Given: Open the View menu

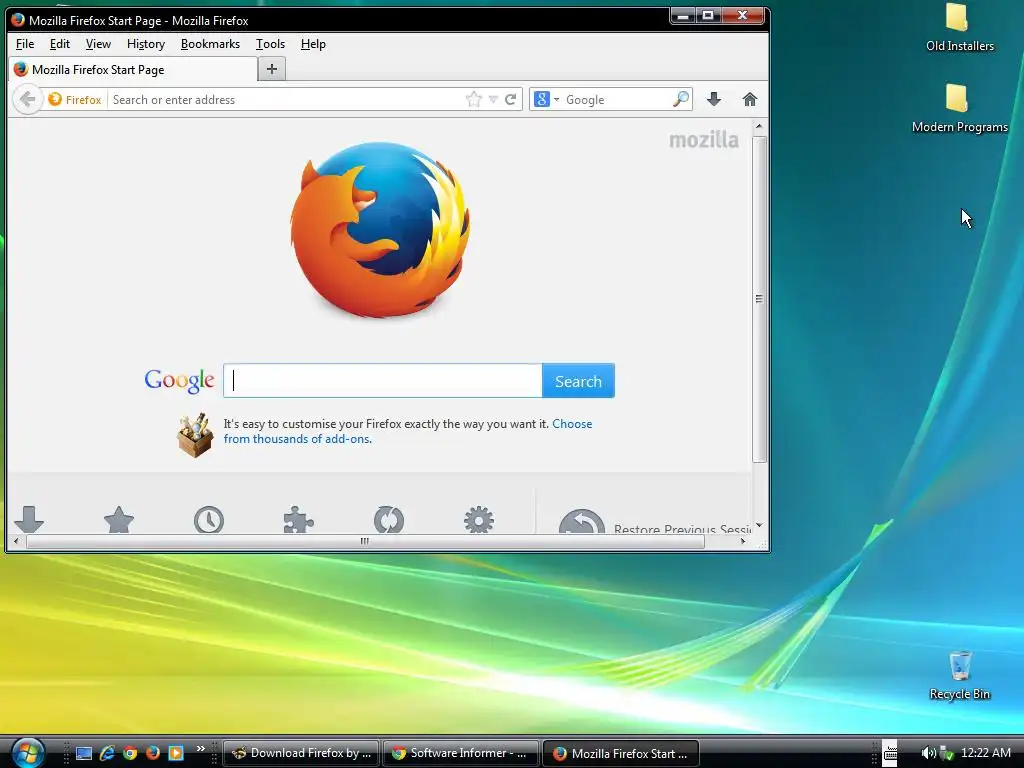Looking at the screenshot, I should [98, 44].
